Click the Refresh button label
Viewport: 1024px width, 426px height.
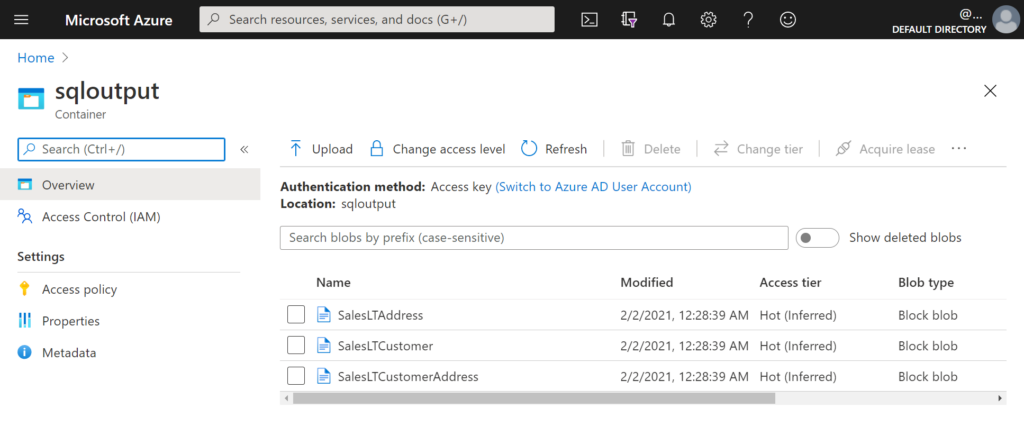coord(566,149)
